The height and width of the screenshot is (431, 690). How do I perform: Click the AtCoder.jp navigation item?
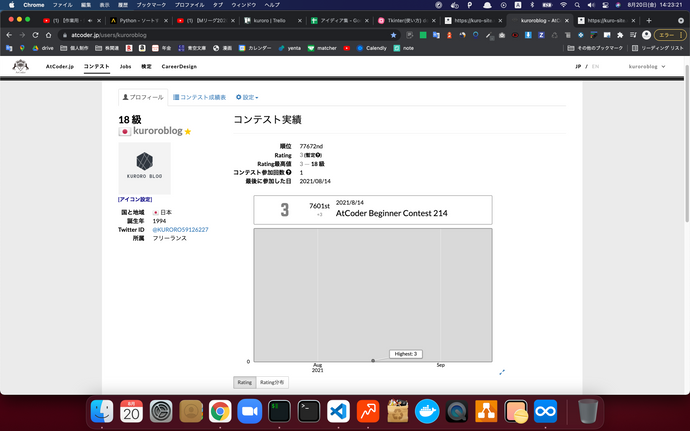coord(60,66)
